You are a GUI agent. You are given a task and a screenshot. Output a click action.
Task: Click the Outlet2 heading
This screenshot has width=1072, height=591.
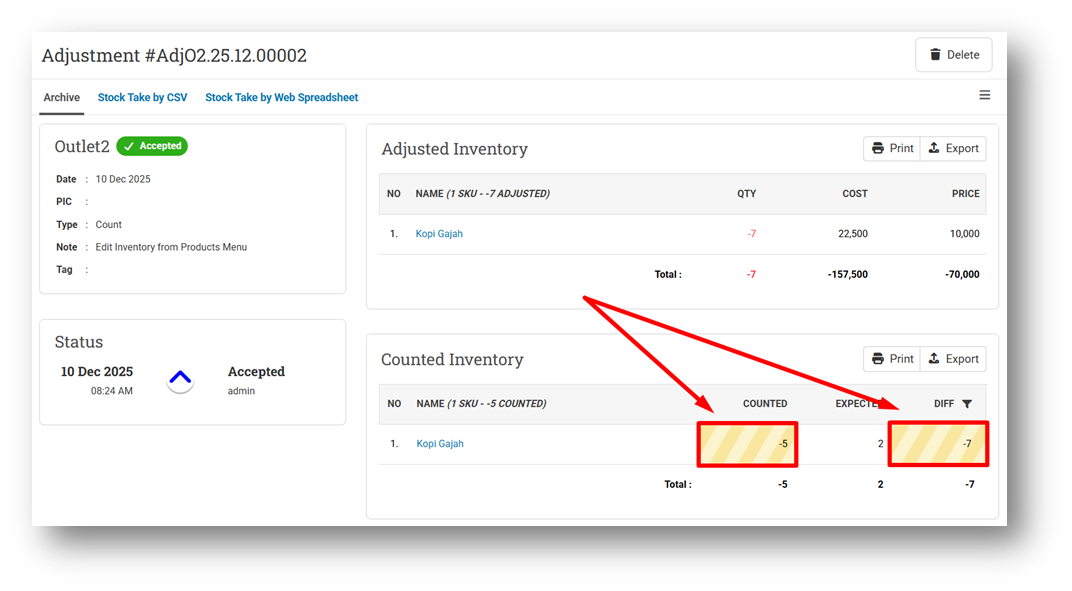pyautogui.click(x=82, y=146)
